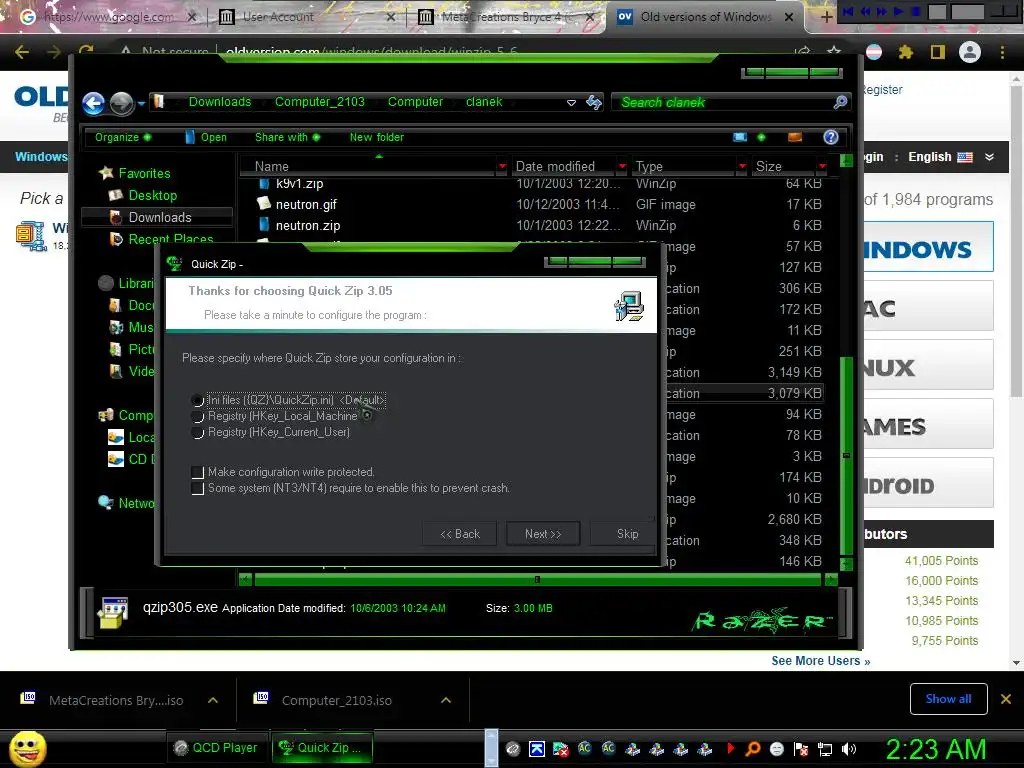Click Show all downloads button

[x=948, y=699]
